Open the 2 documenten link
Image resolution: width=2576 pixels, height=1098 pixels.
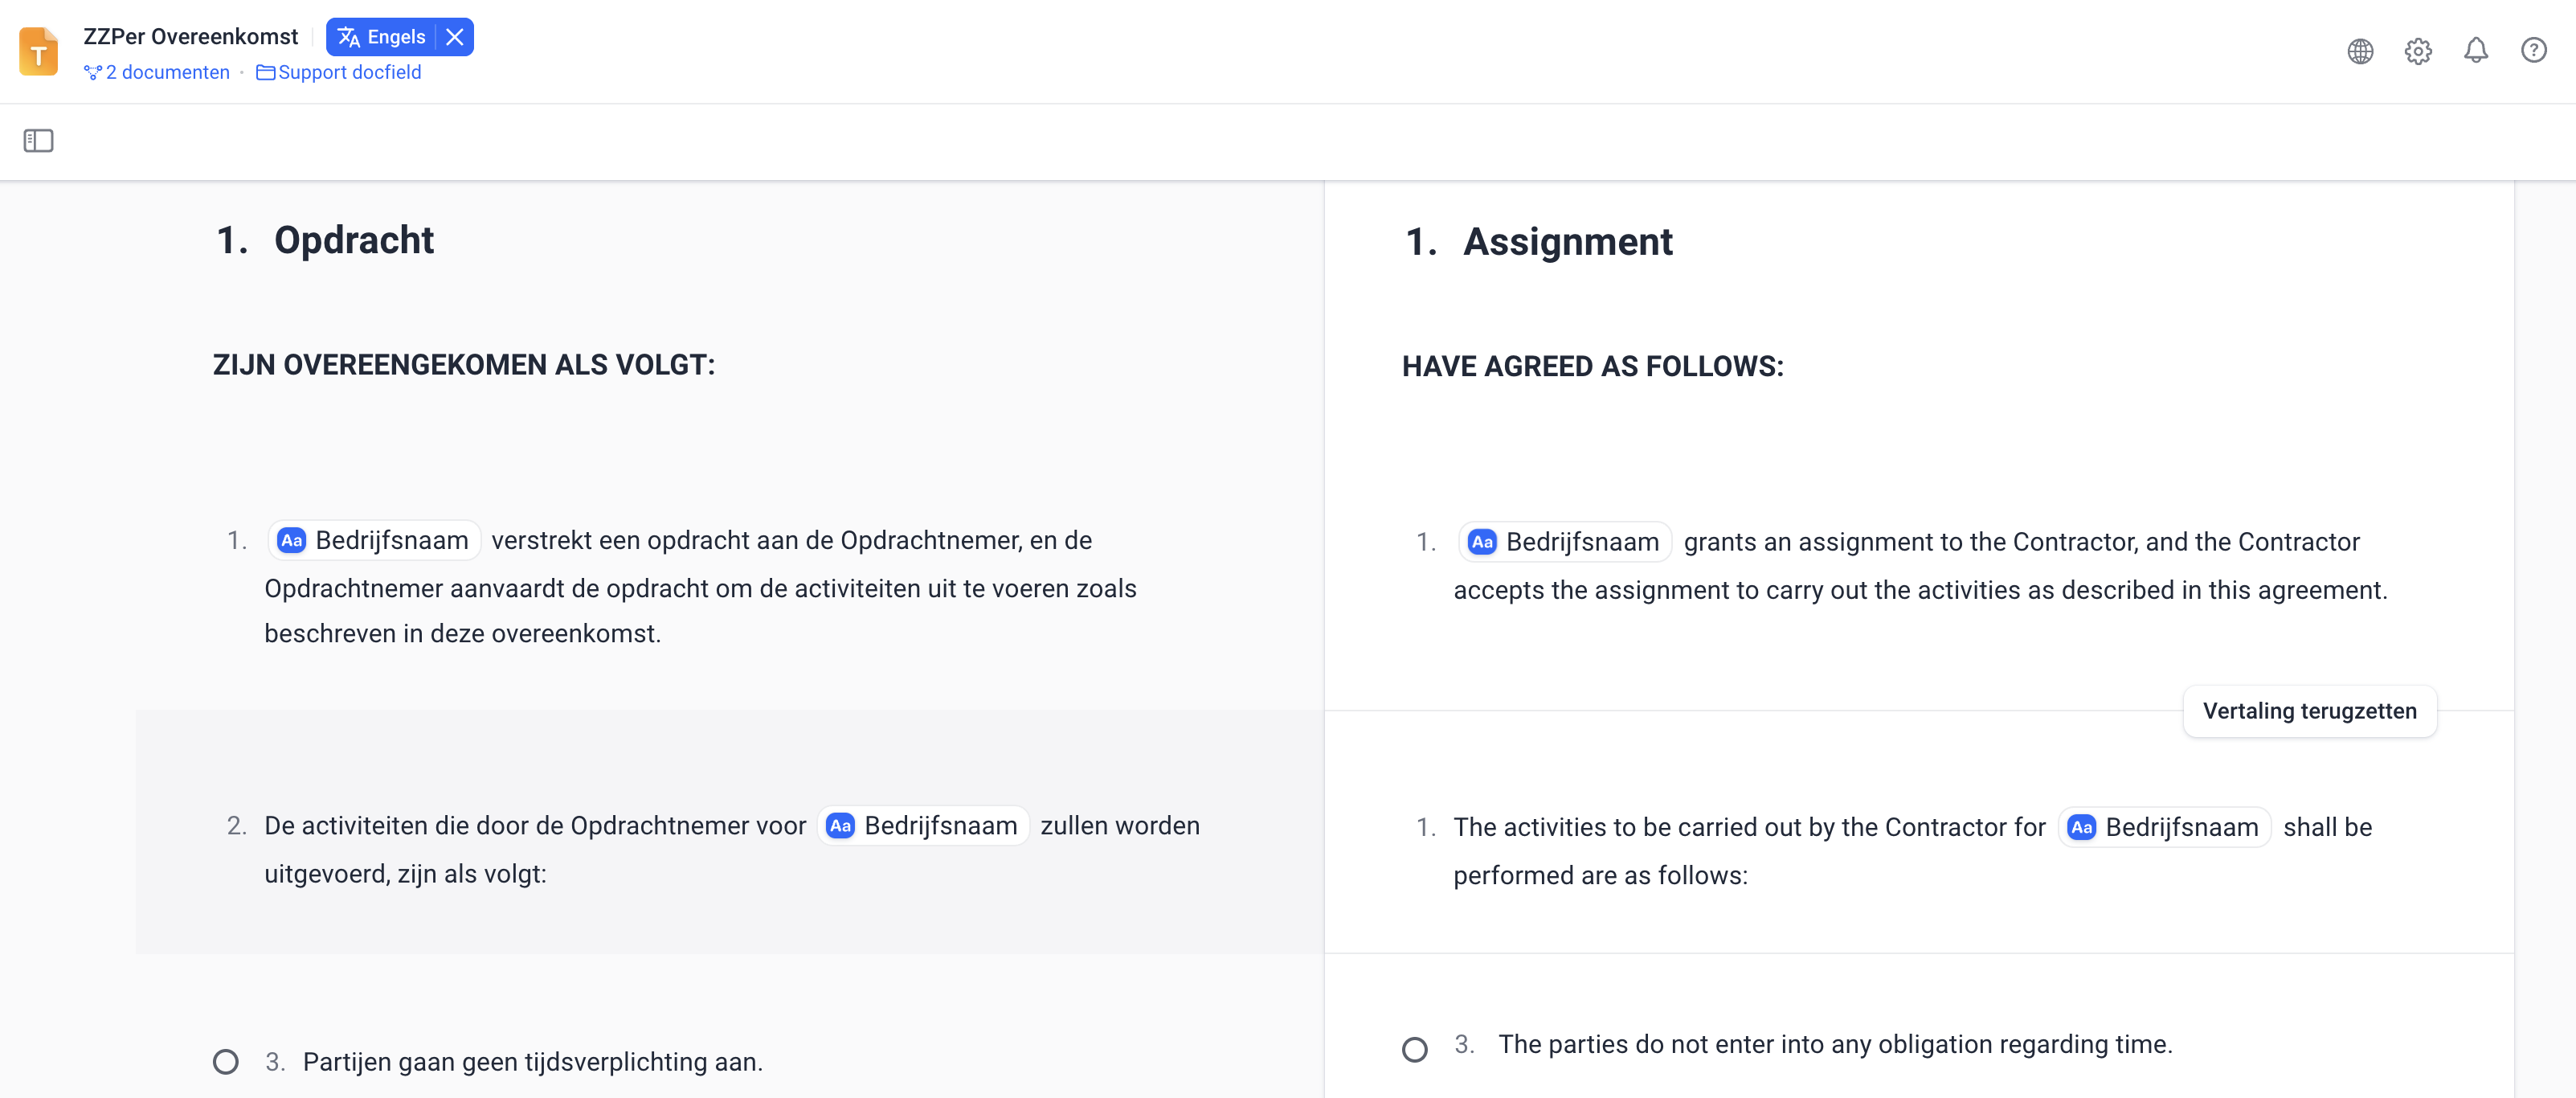point(157,72)
